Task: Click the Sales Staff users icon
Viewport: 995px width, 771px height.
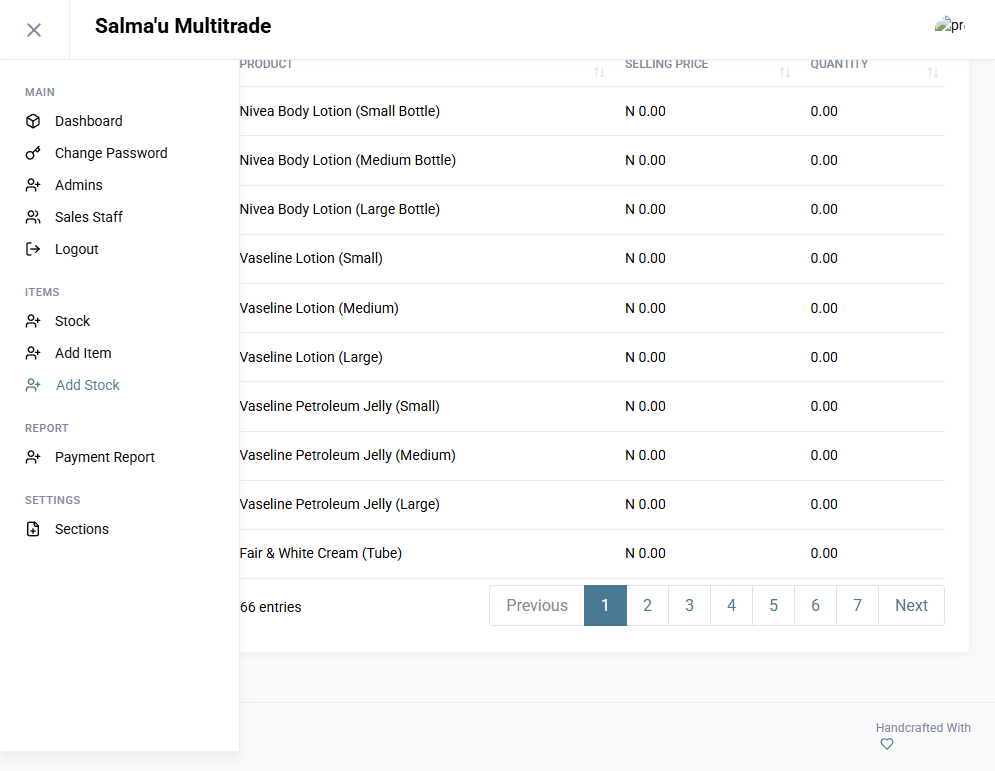Action: (x=33, y=217)
